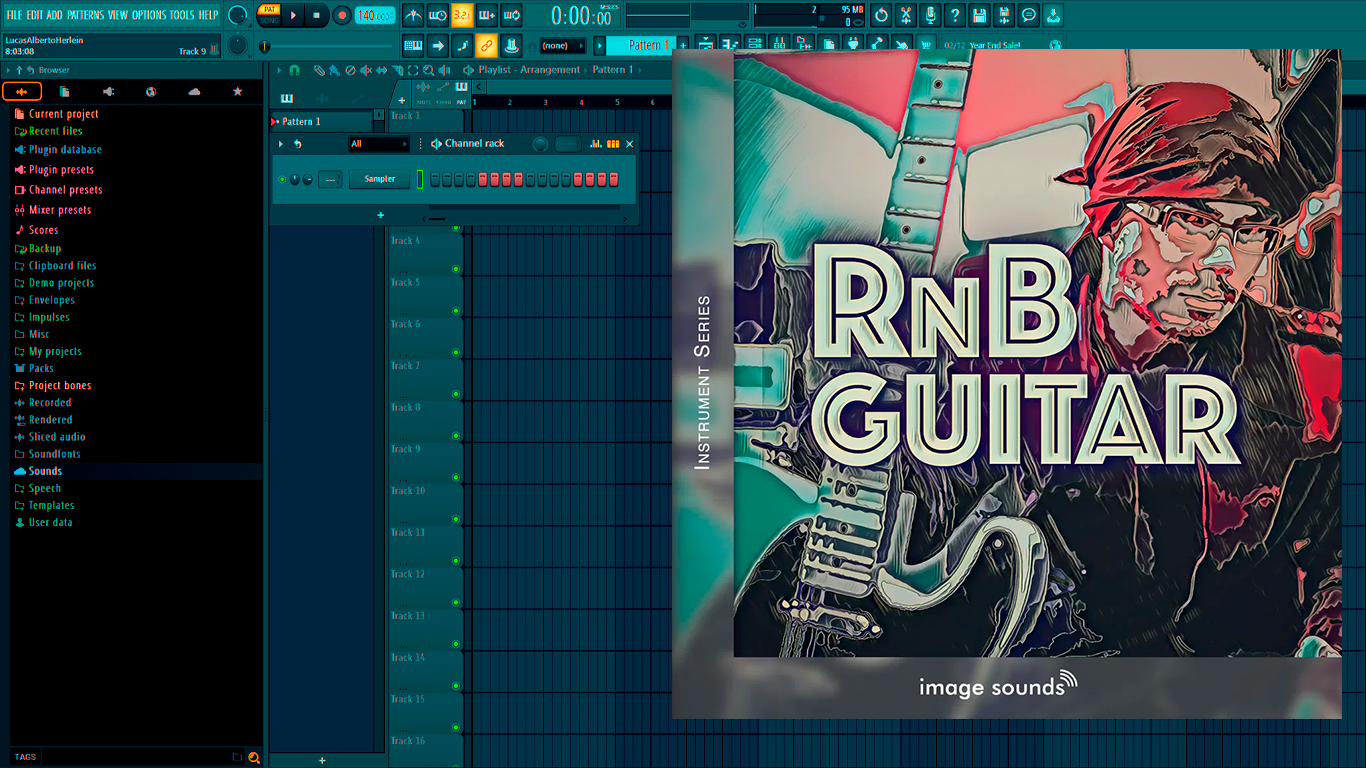Expand the browser menu arrow
This screenshot has width=1366, height=768.
[8, 70]
